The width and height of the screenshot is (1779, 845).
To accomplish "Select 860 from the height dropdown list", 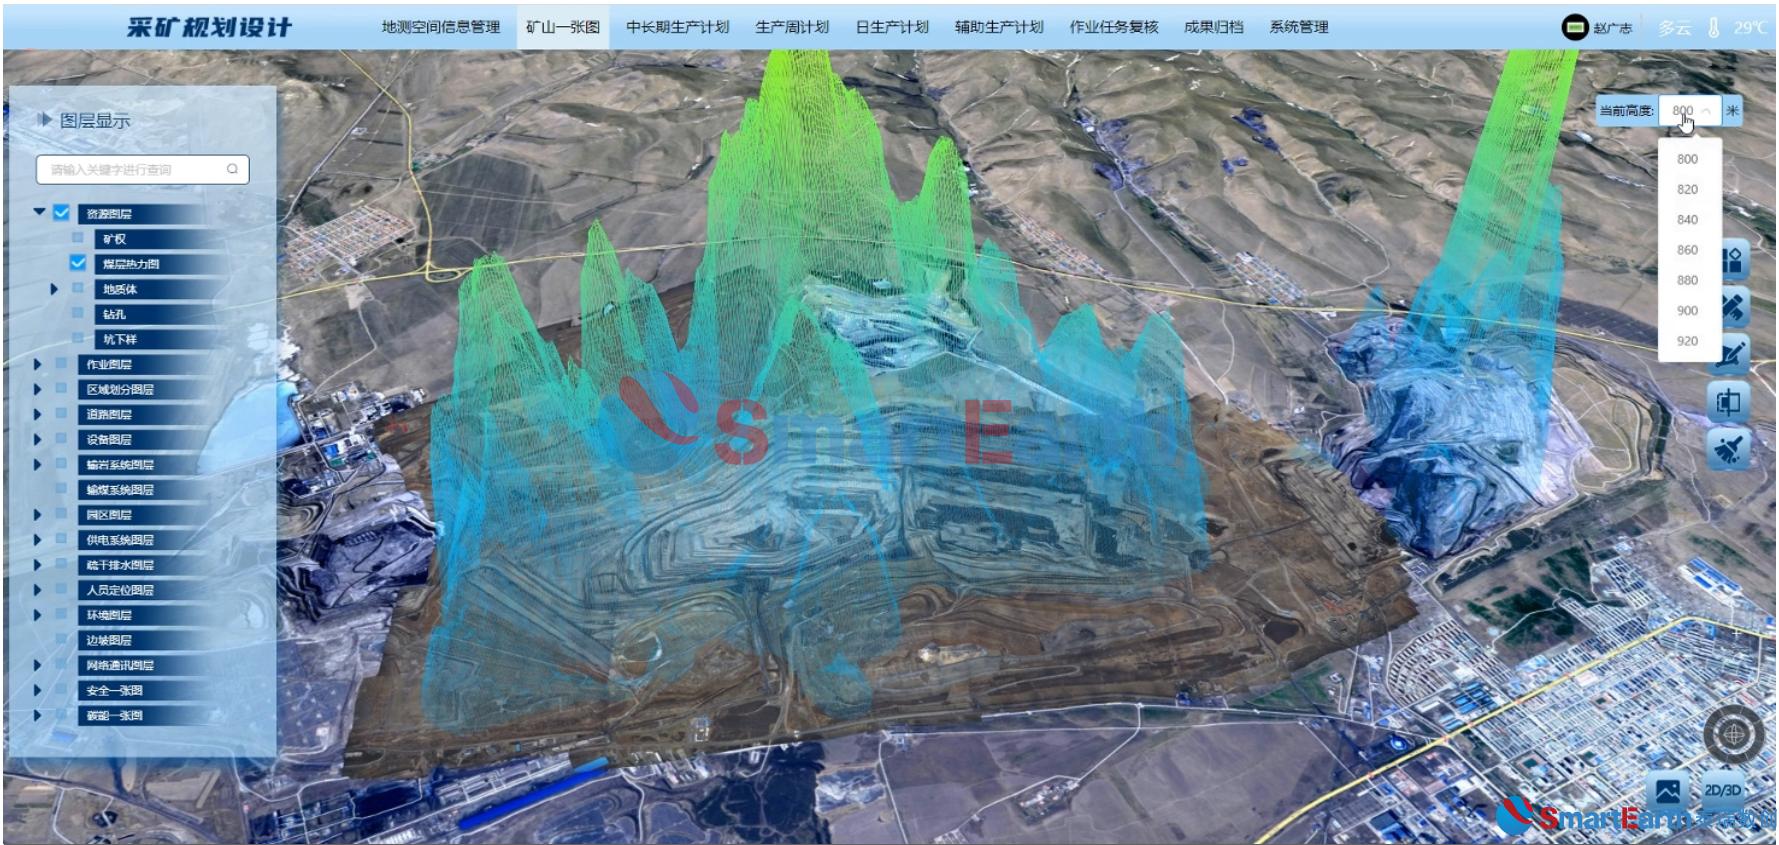I will pyautogui.click(x=1687, y=250).
